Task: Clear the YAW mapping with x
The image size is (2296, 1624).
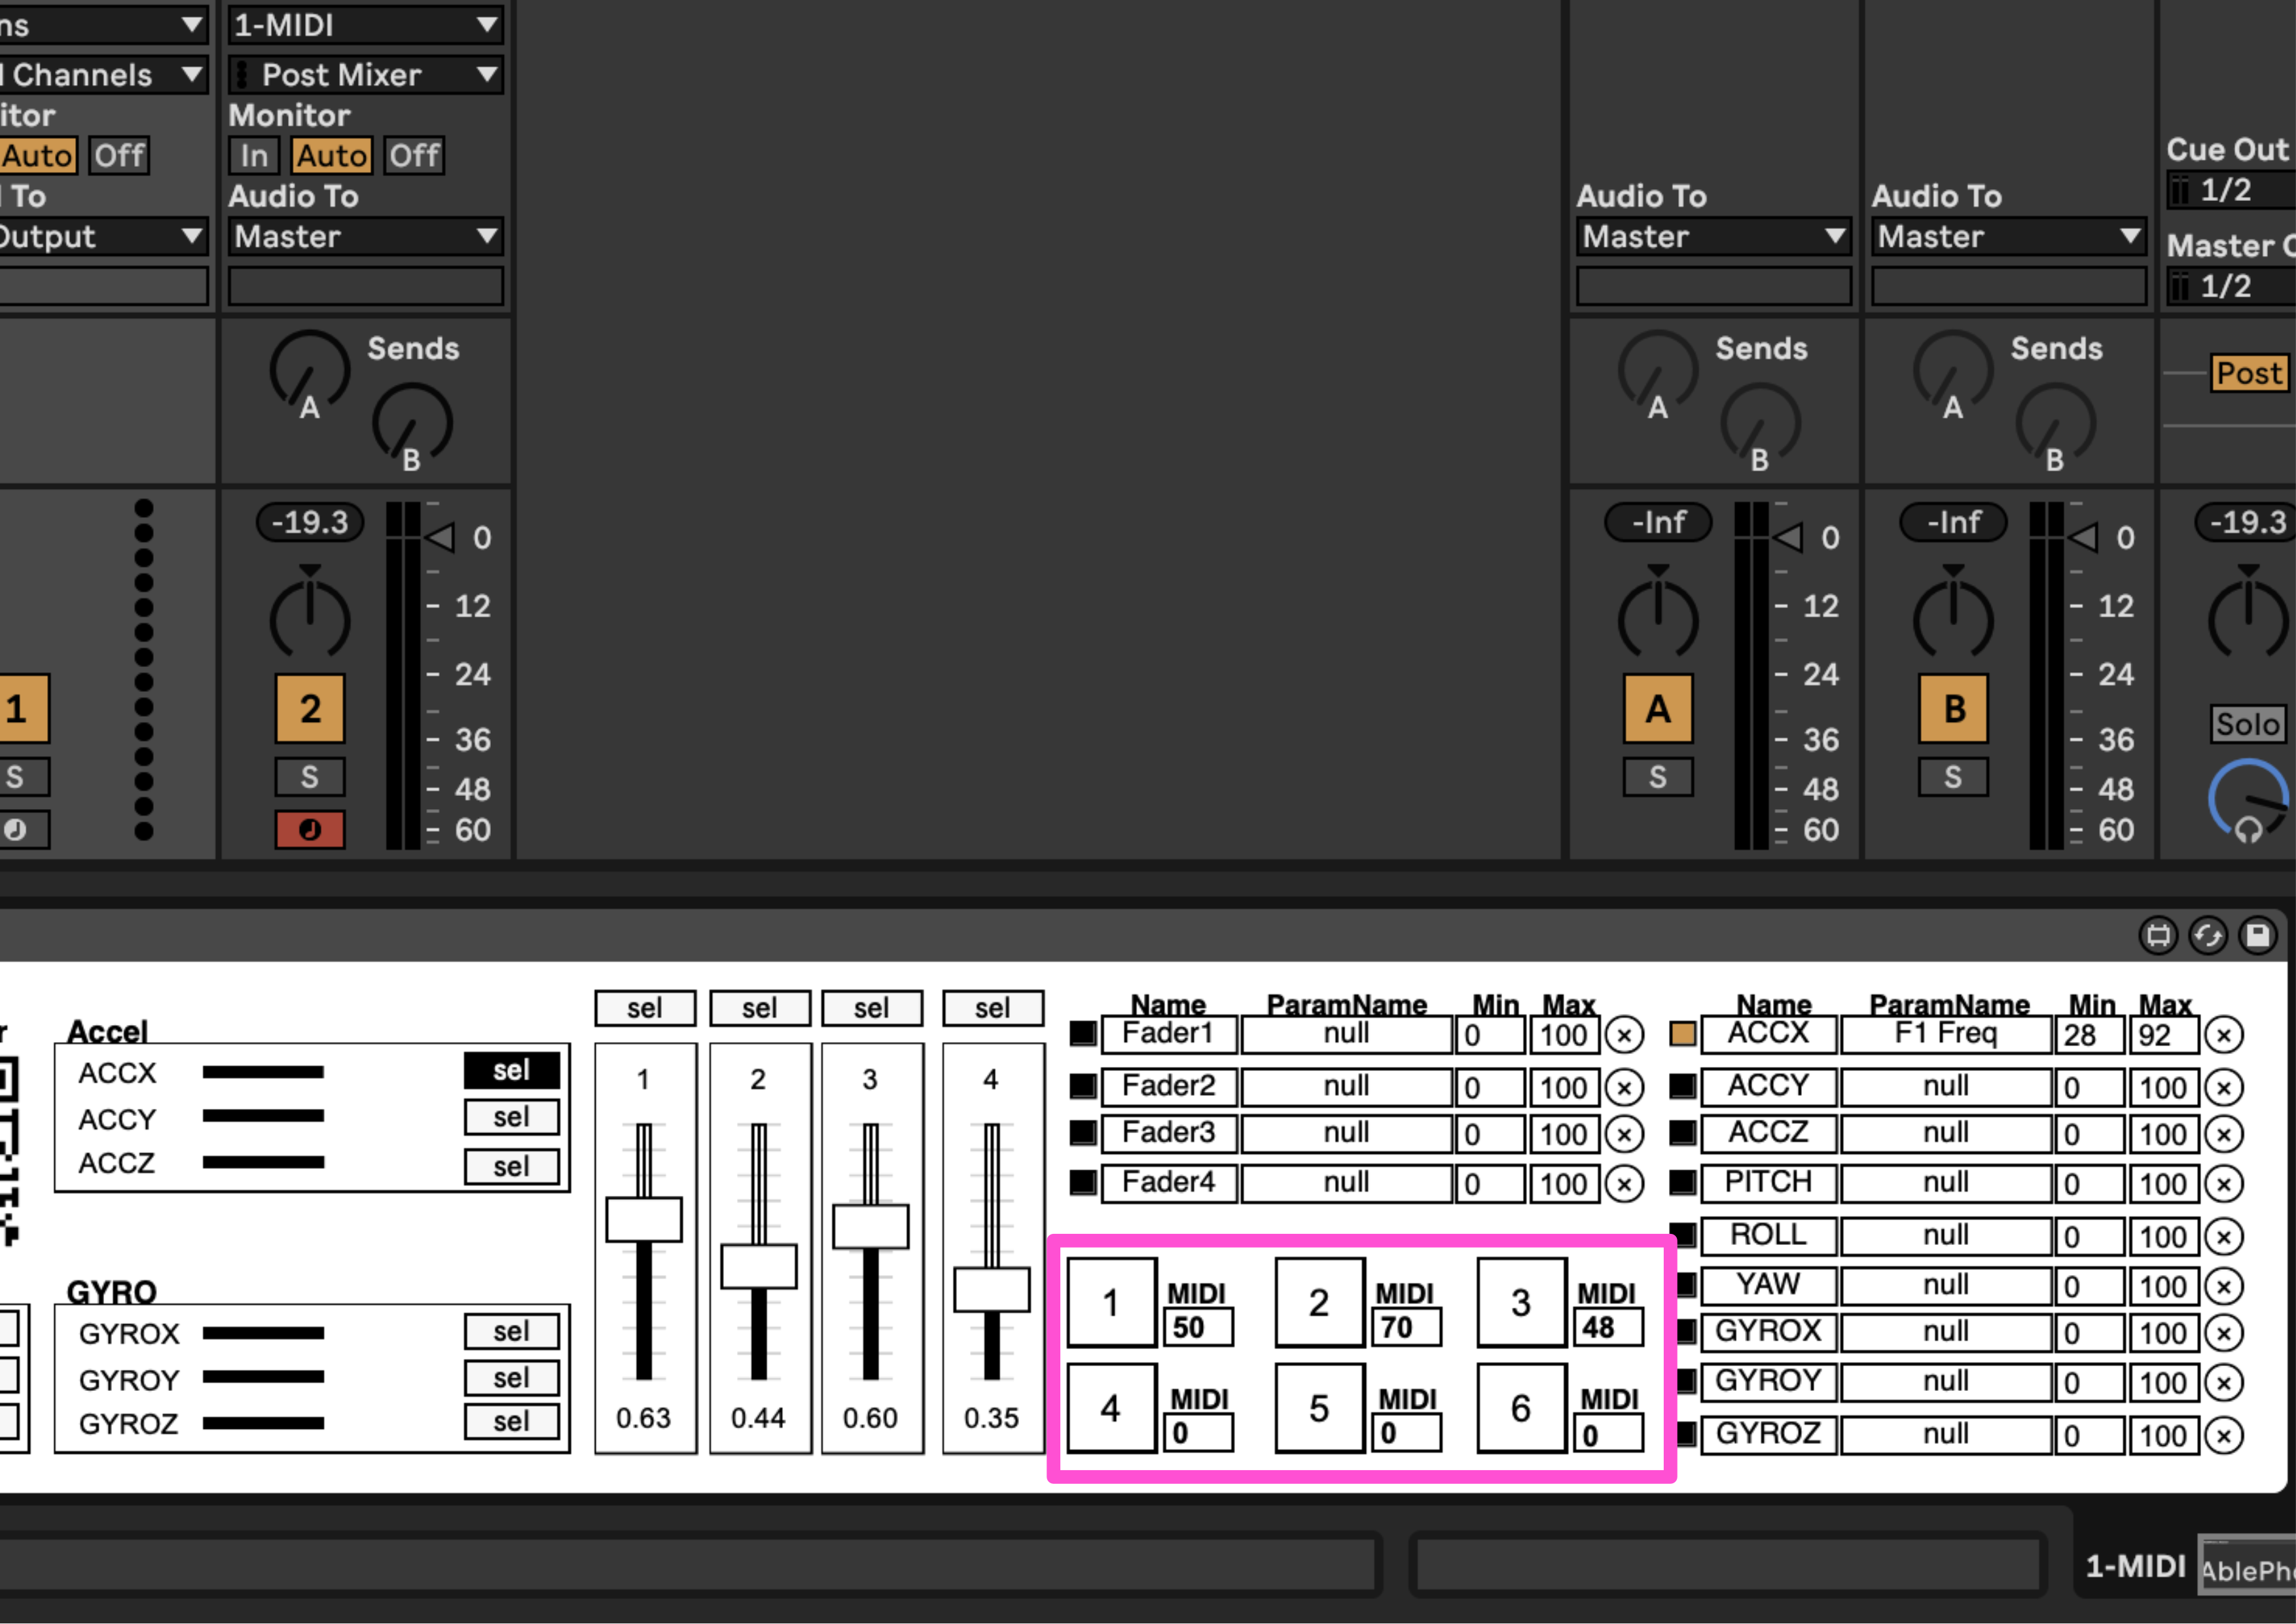Action: click(2224, 1286)
